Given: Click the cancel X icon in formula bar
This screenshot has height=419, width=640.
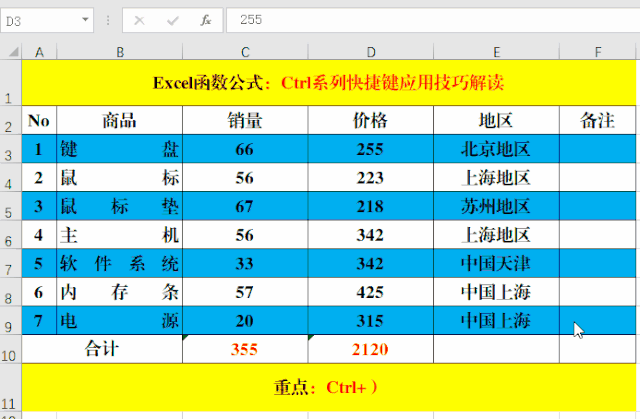Looking at the screenshot, I should [139, 20].
